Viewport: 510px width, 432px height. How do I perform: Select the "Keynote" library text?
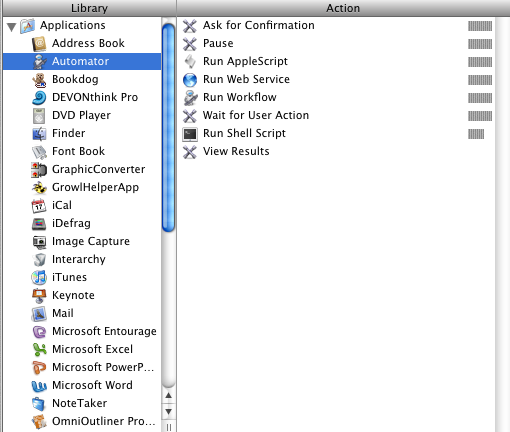coord(73,296)
